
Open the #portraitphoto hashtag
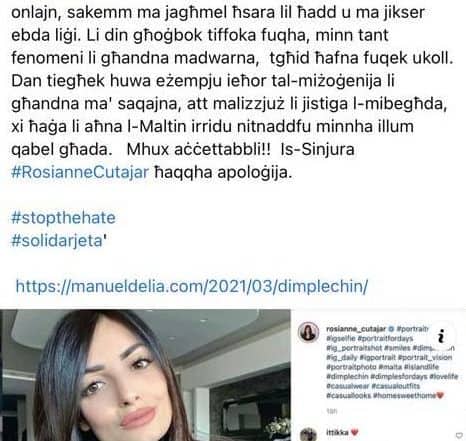click(351, 367)
